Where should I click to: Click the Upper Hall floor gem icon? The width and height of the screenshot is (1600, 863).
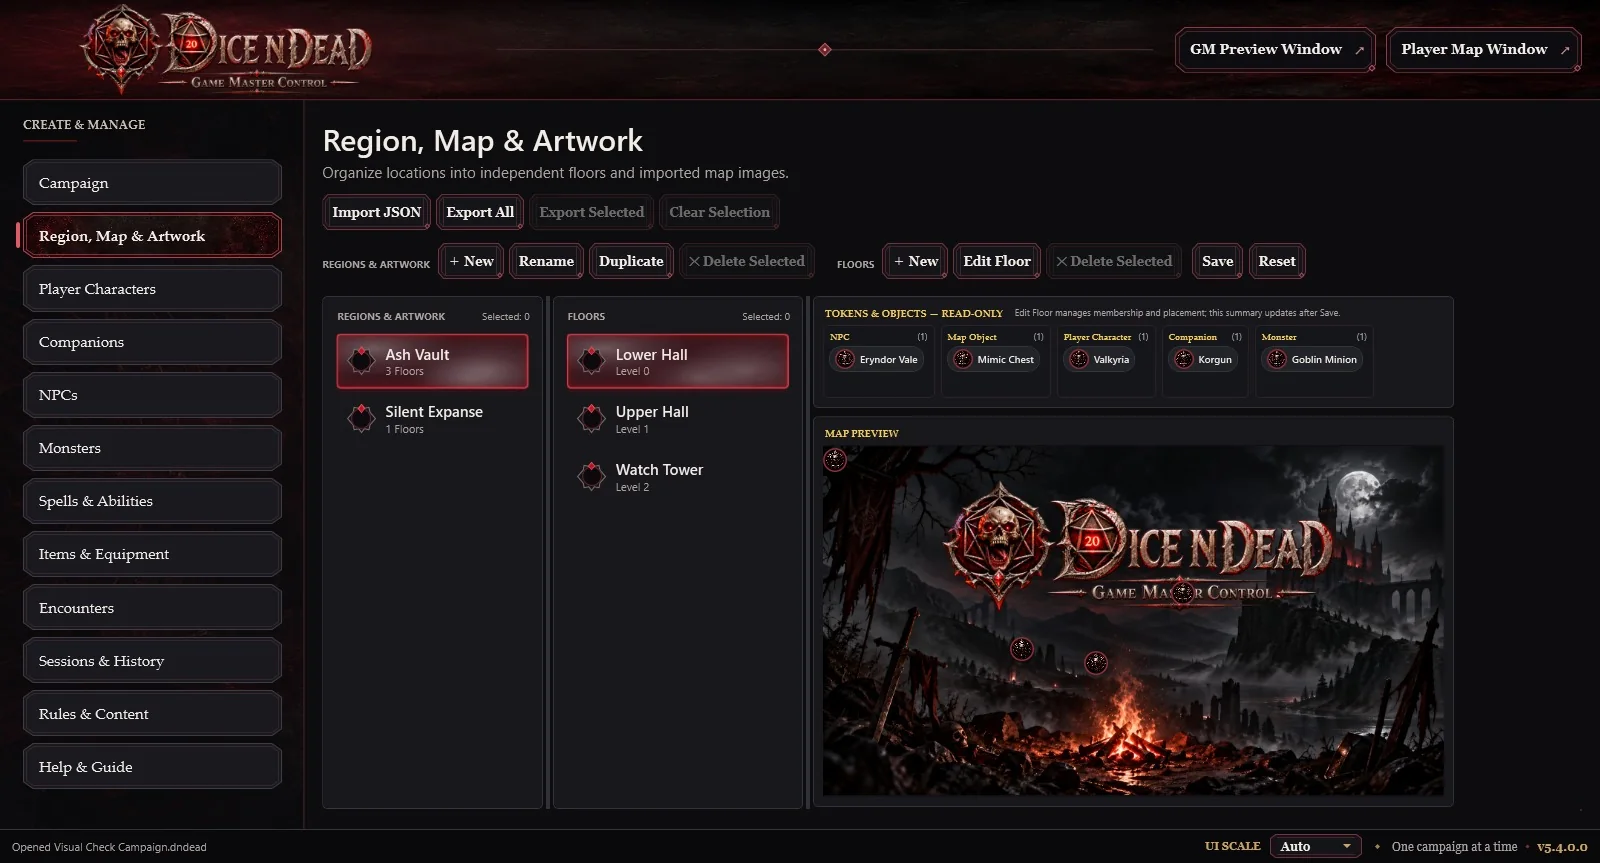pos(592,418)
